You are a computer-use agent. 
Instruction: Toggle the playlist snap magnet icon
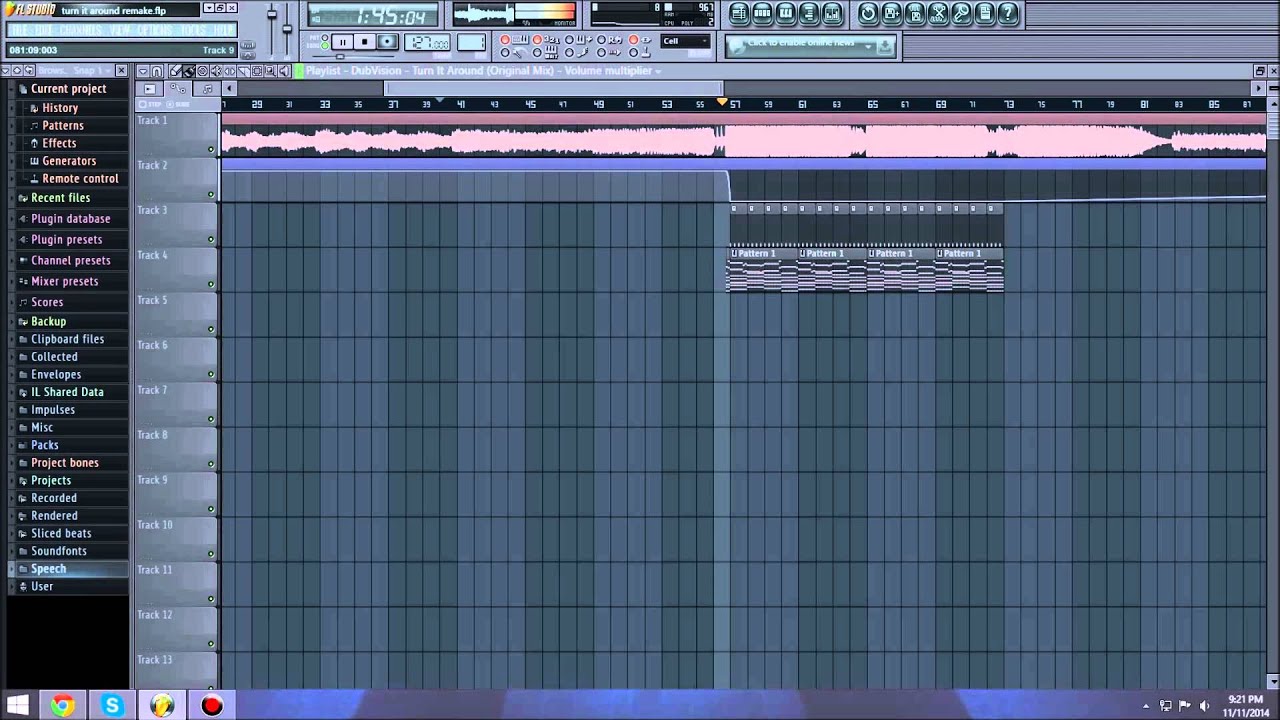point(157,71)
